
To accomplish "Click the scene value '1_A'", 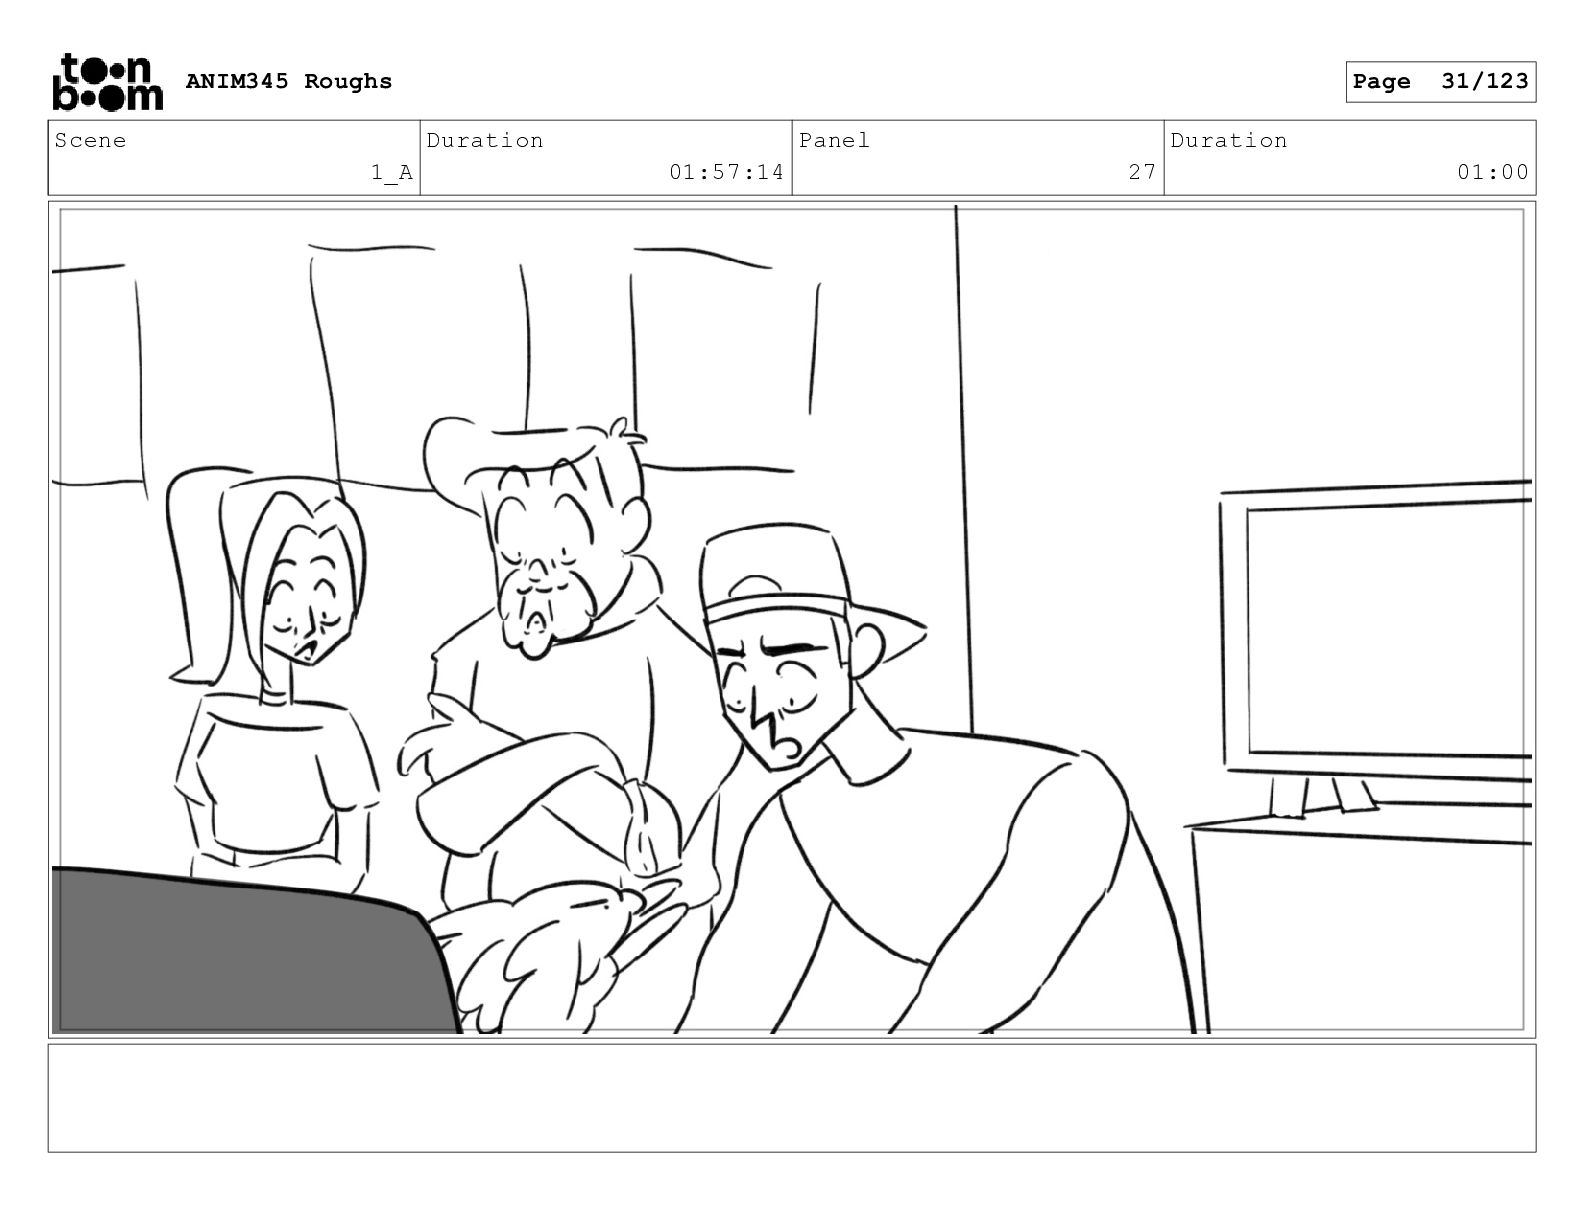I will click(x=392, y=172).
